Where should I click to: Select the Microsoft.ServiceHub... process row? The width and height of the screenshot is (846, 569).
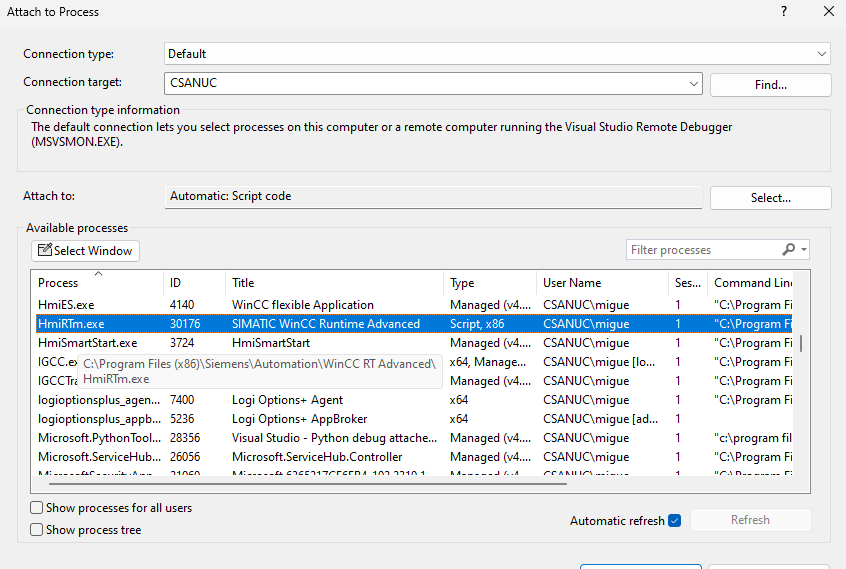click(414, 457)
